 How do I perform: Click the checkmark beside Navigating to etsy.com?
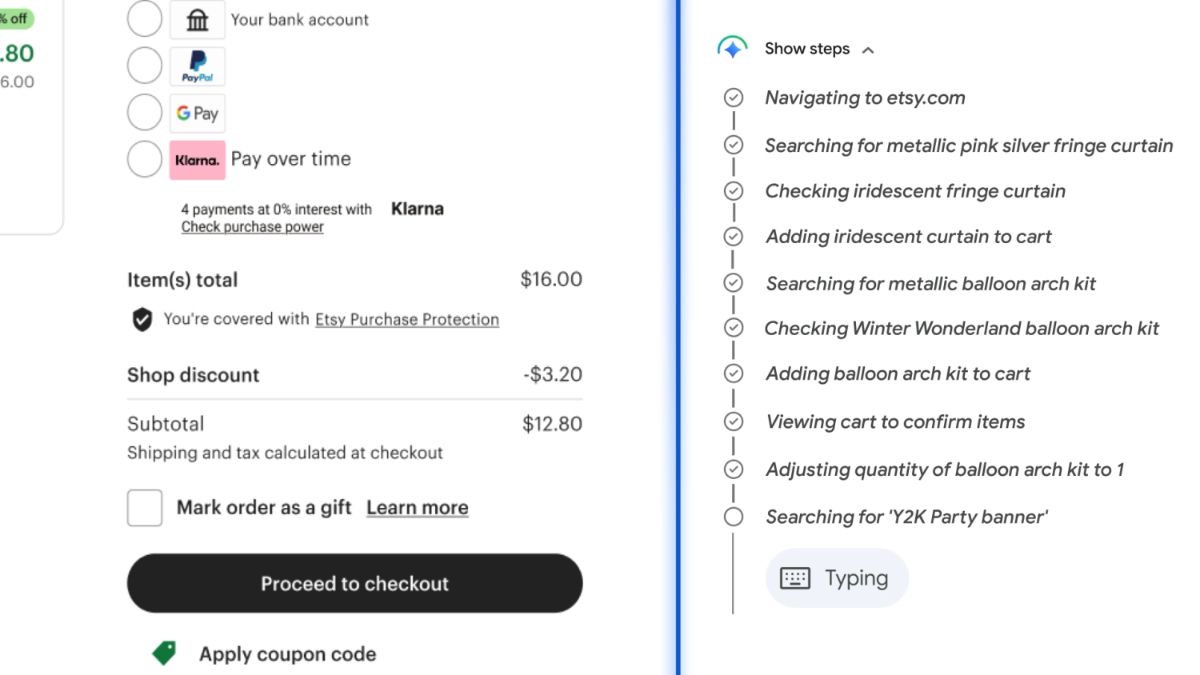pos(733,98)
